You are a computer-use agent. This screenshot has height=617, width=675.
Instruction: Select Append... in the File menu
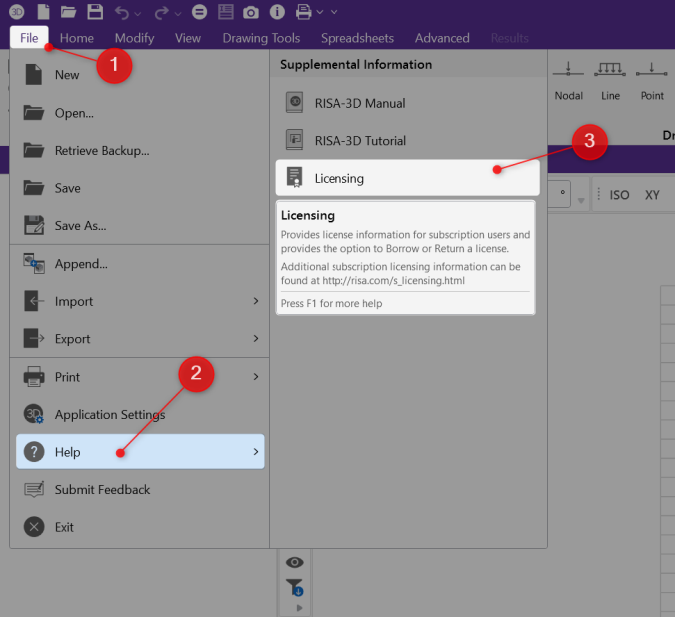140,264
